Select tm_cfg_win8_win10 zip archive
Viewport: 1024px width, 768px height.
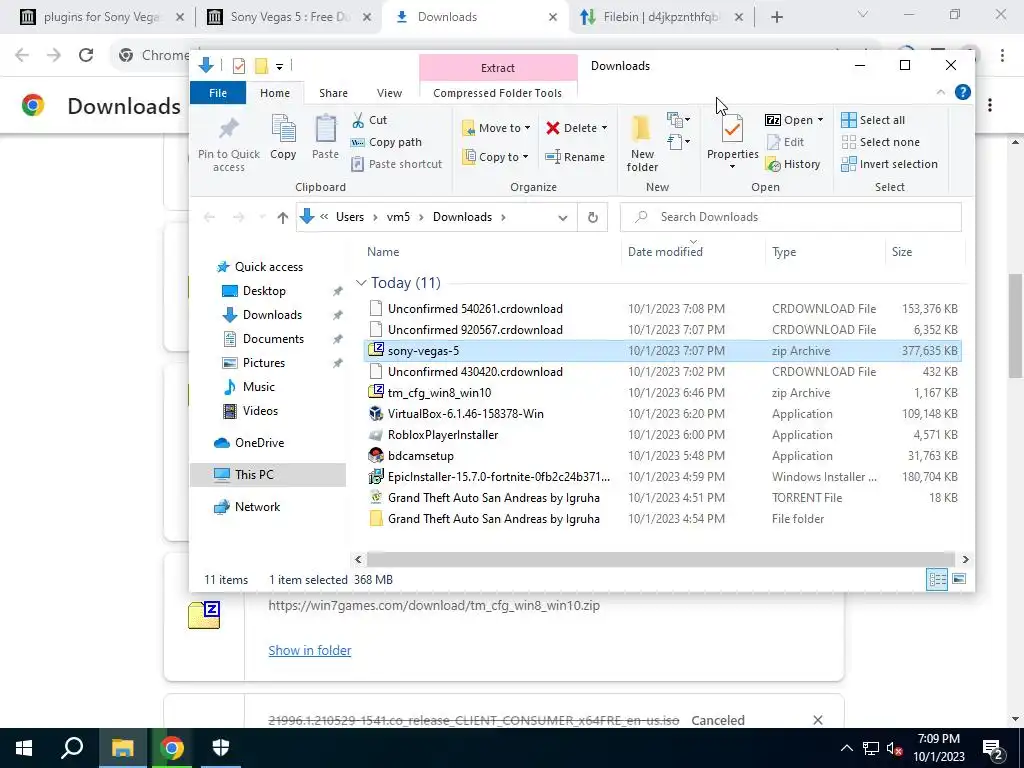point(662,393)
